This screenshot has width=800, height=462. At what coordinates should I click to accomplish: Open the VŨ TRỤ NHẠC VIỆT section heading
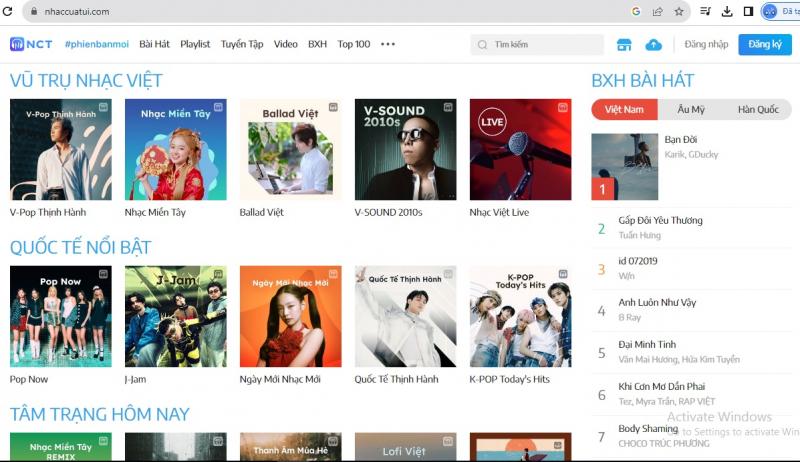click(86, 81)
